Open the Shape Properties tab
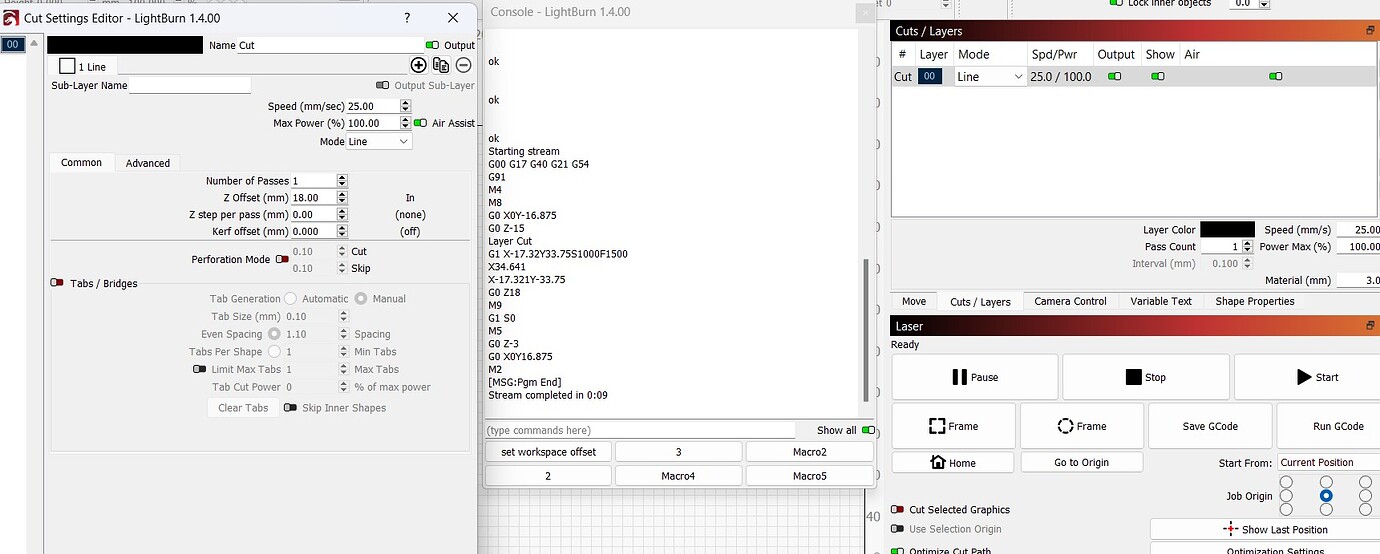The image size is (1380, 554). (x=1254, y=301)
